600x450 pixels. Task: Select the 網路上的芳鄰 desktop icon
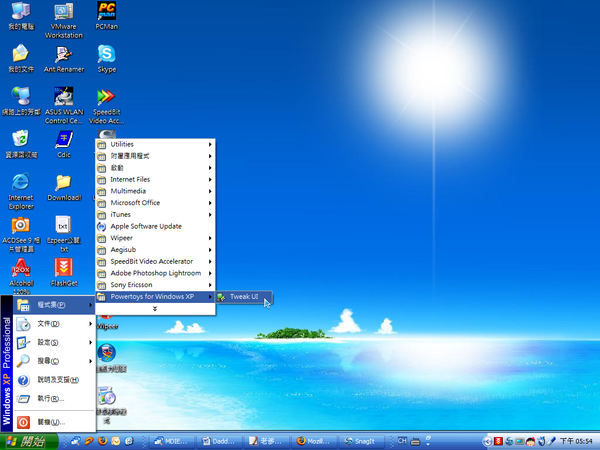pyautogui.click(x=21, y=101)
